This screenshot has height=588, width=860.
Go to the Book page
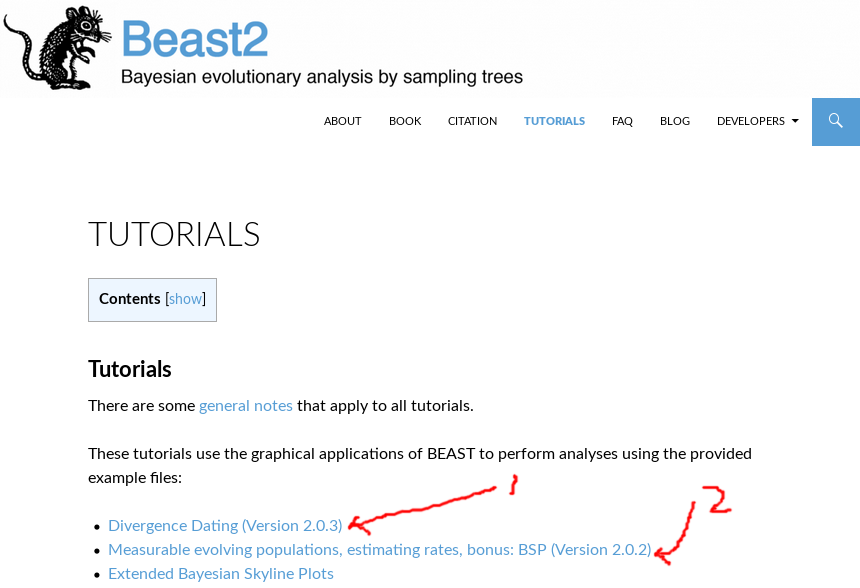405,121
